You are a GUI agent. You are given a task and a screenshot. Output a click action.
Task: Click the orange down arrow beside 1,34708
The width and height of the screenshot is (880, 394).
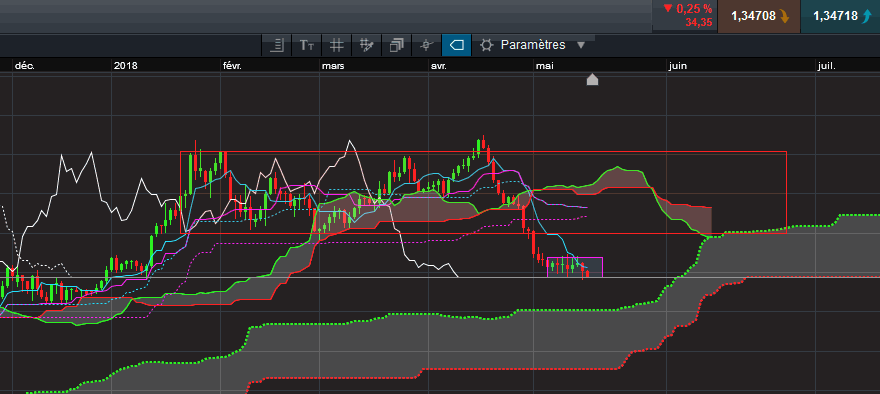pyautogui.click(x=784, y=17)
